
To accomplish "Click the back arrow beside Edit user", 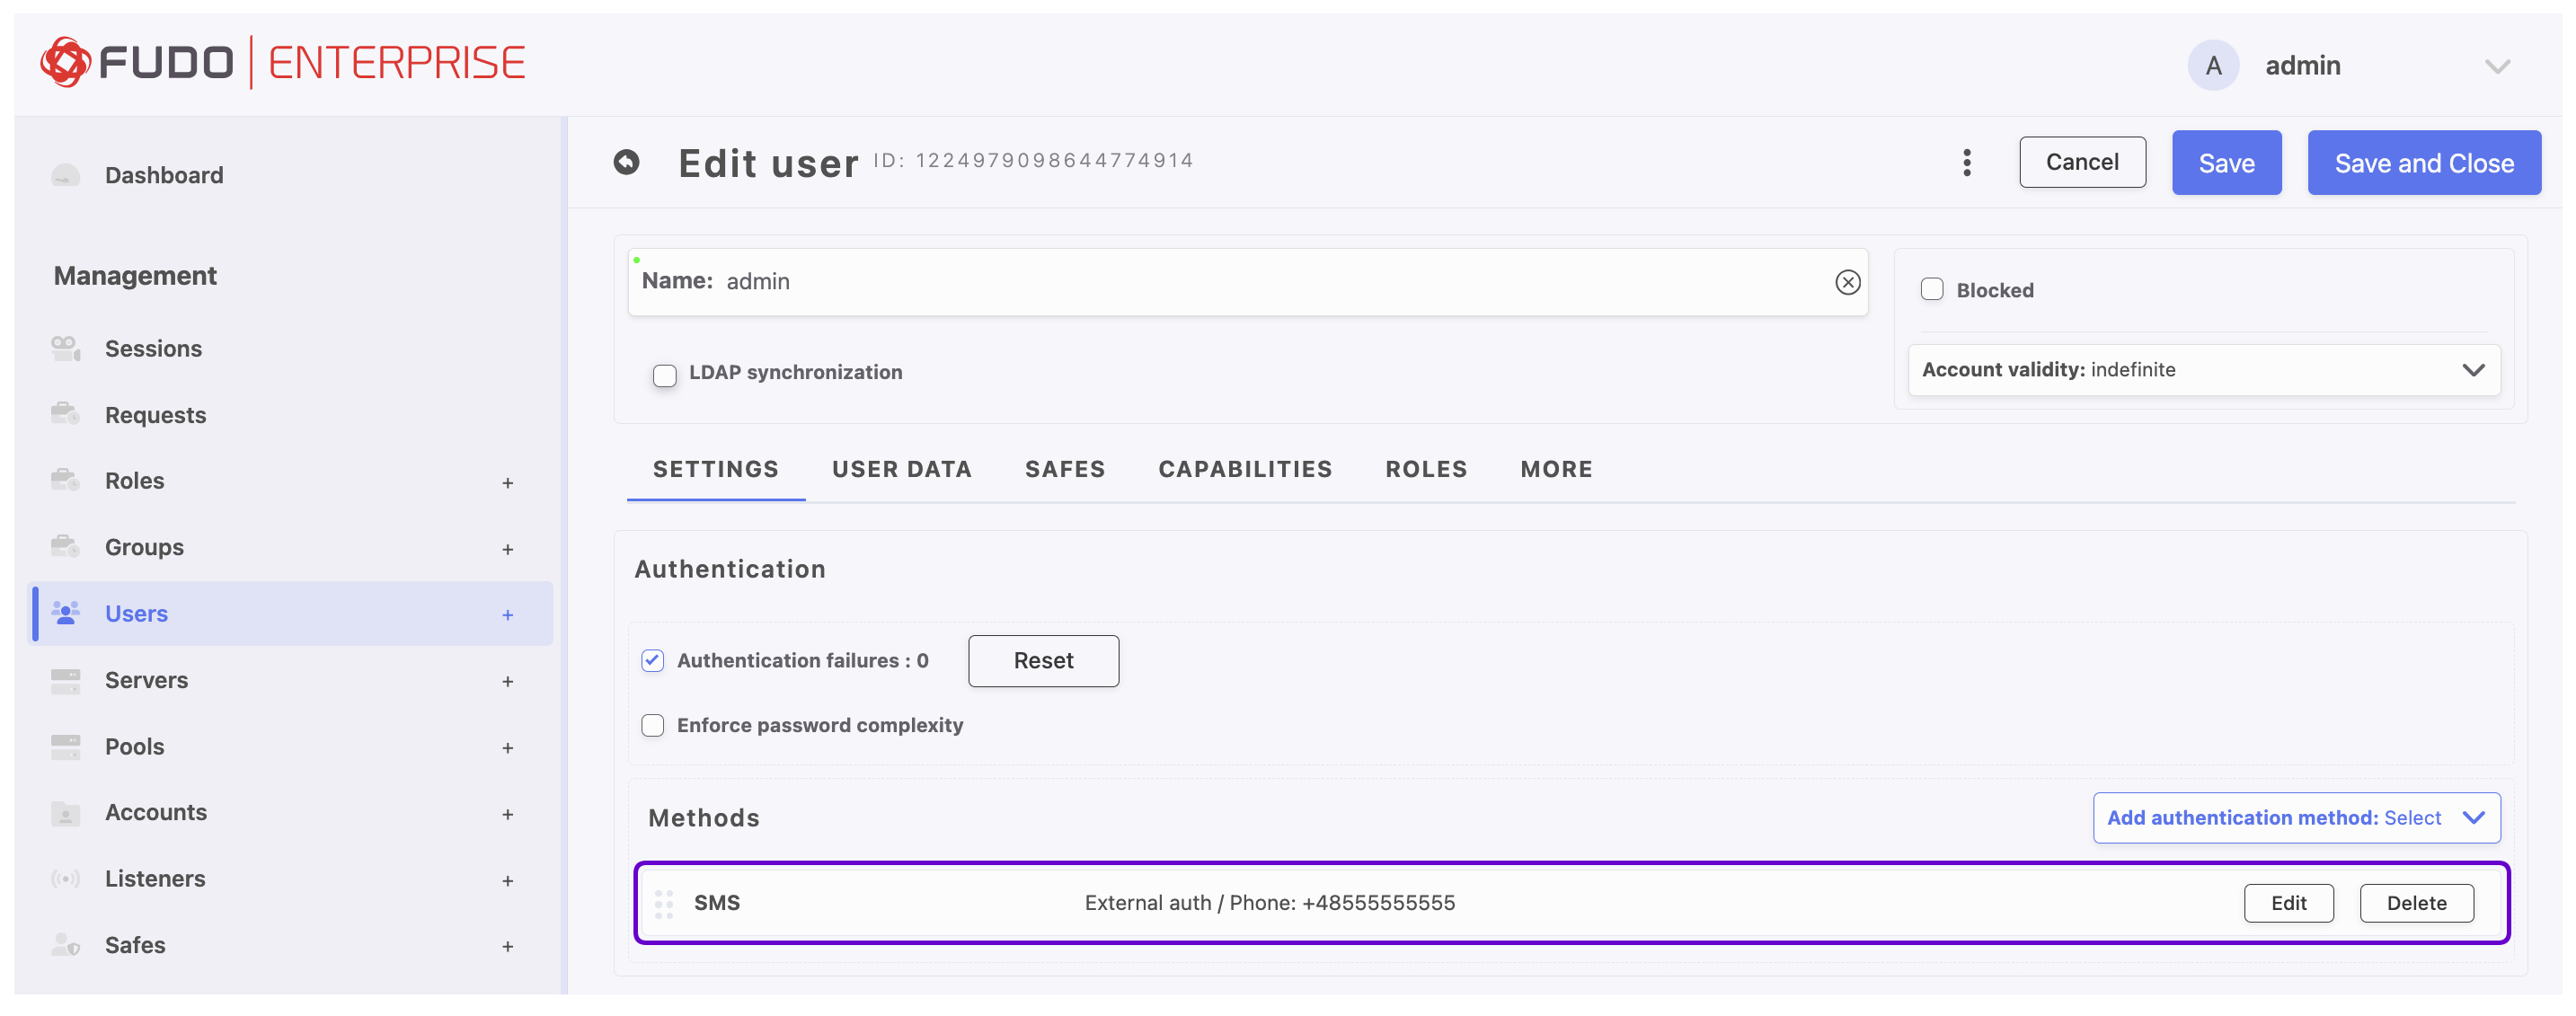I will pos(626,162).
